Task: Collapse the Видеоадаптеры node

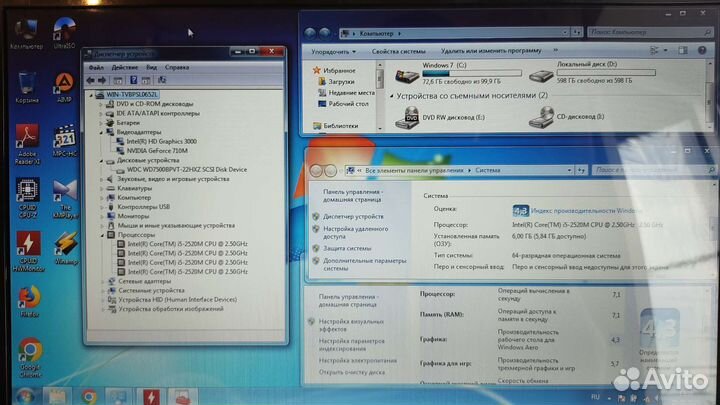Action: 101,132
